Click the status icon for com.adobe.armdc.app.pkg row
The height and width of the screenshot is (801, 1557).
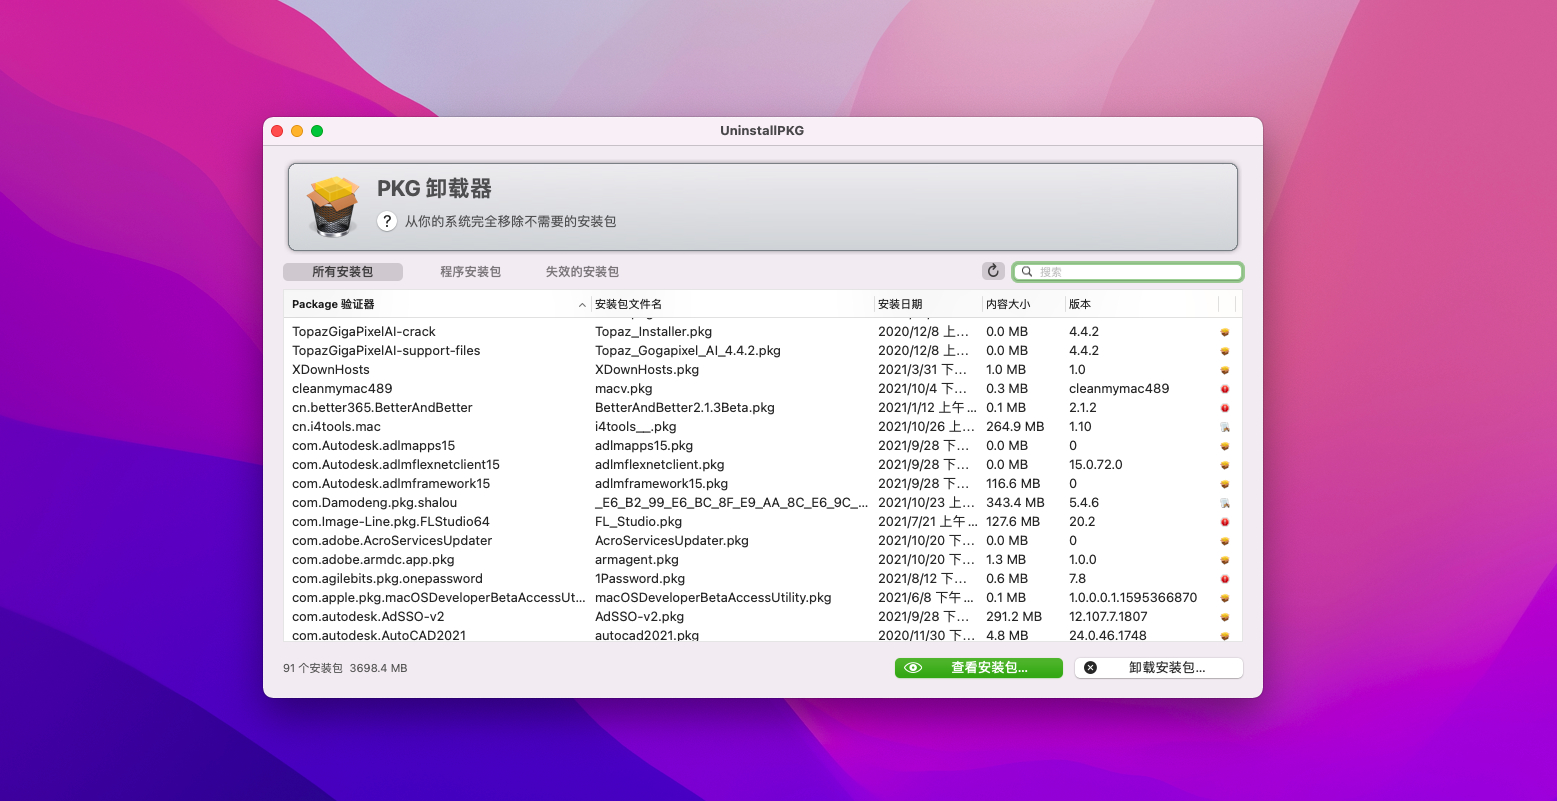pyautogui.click(x=1225, y=560)
